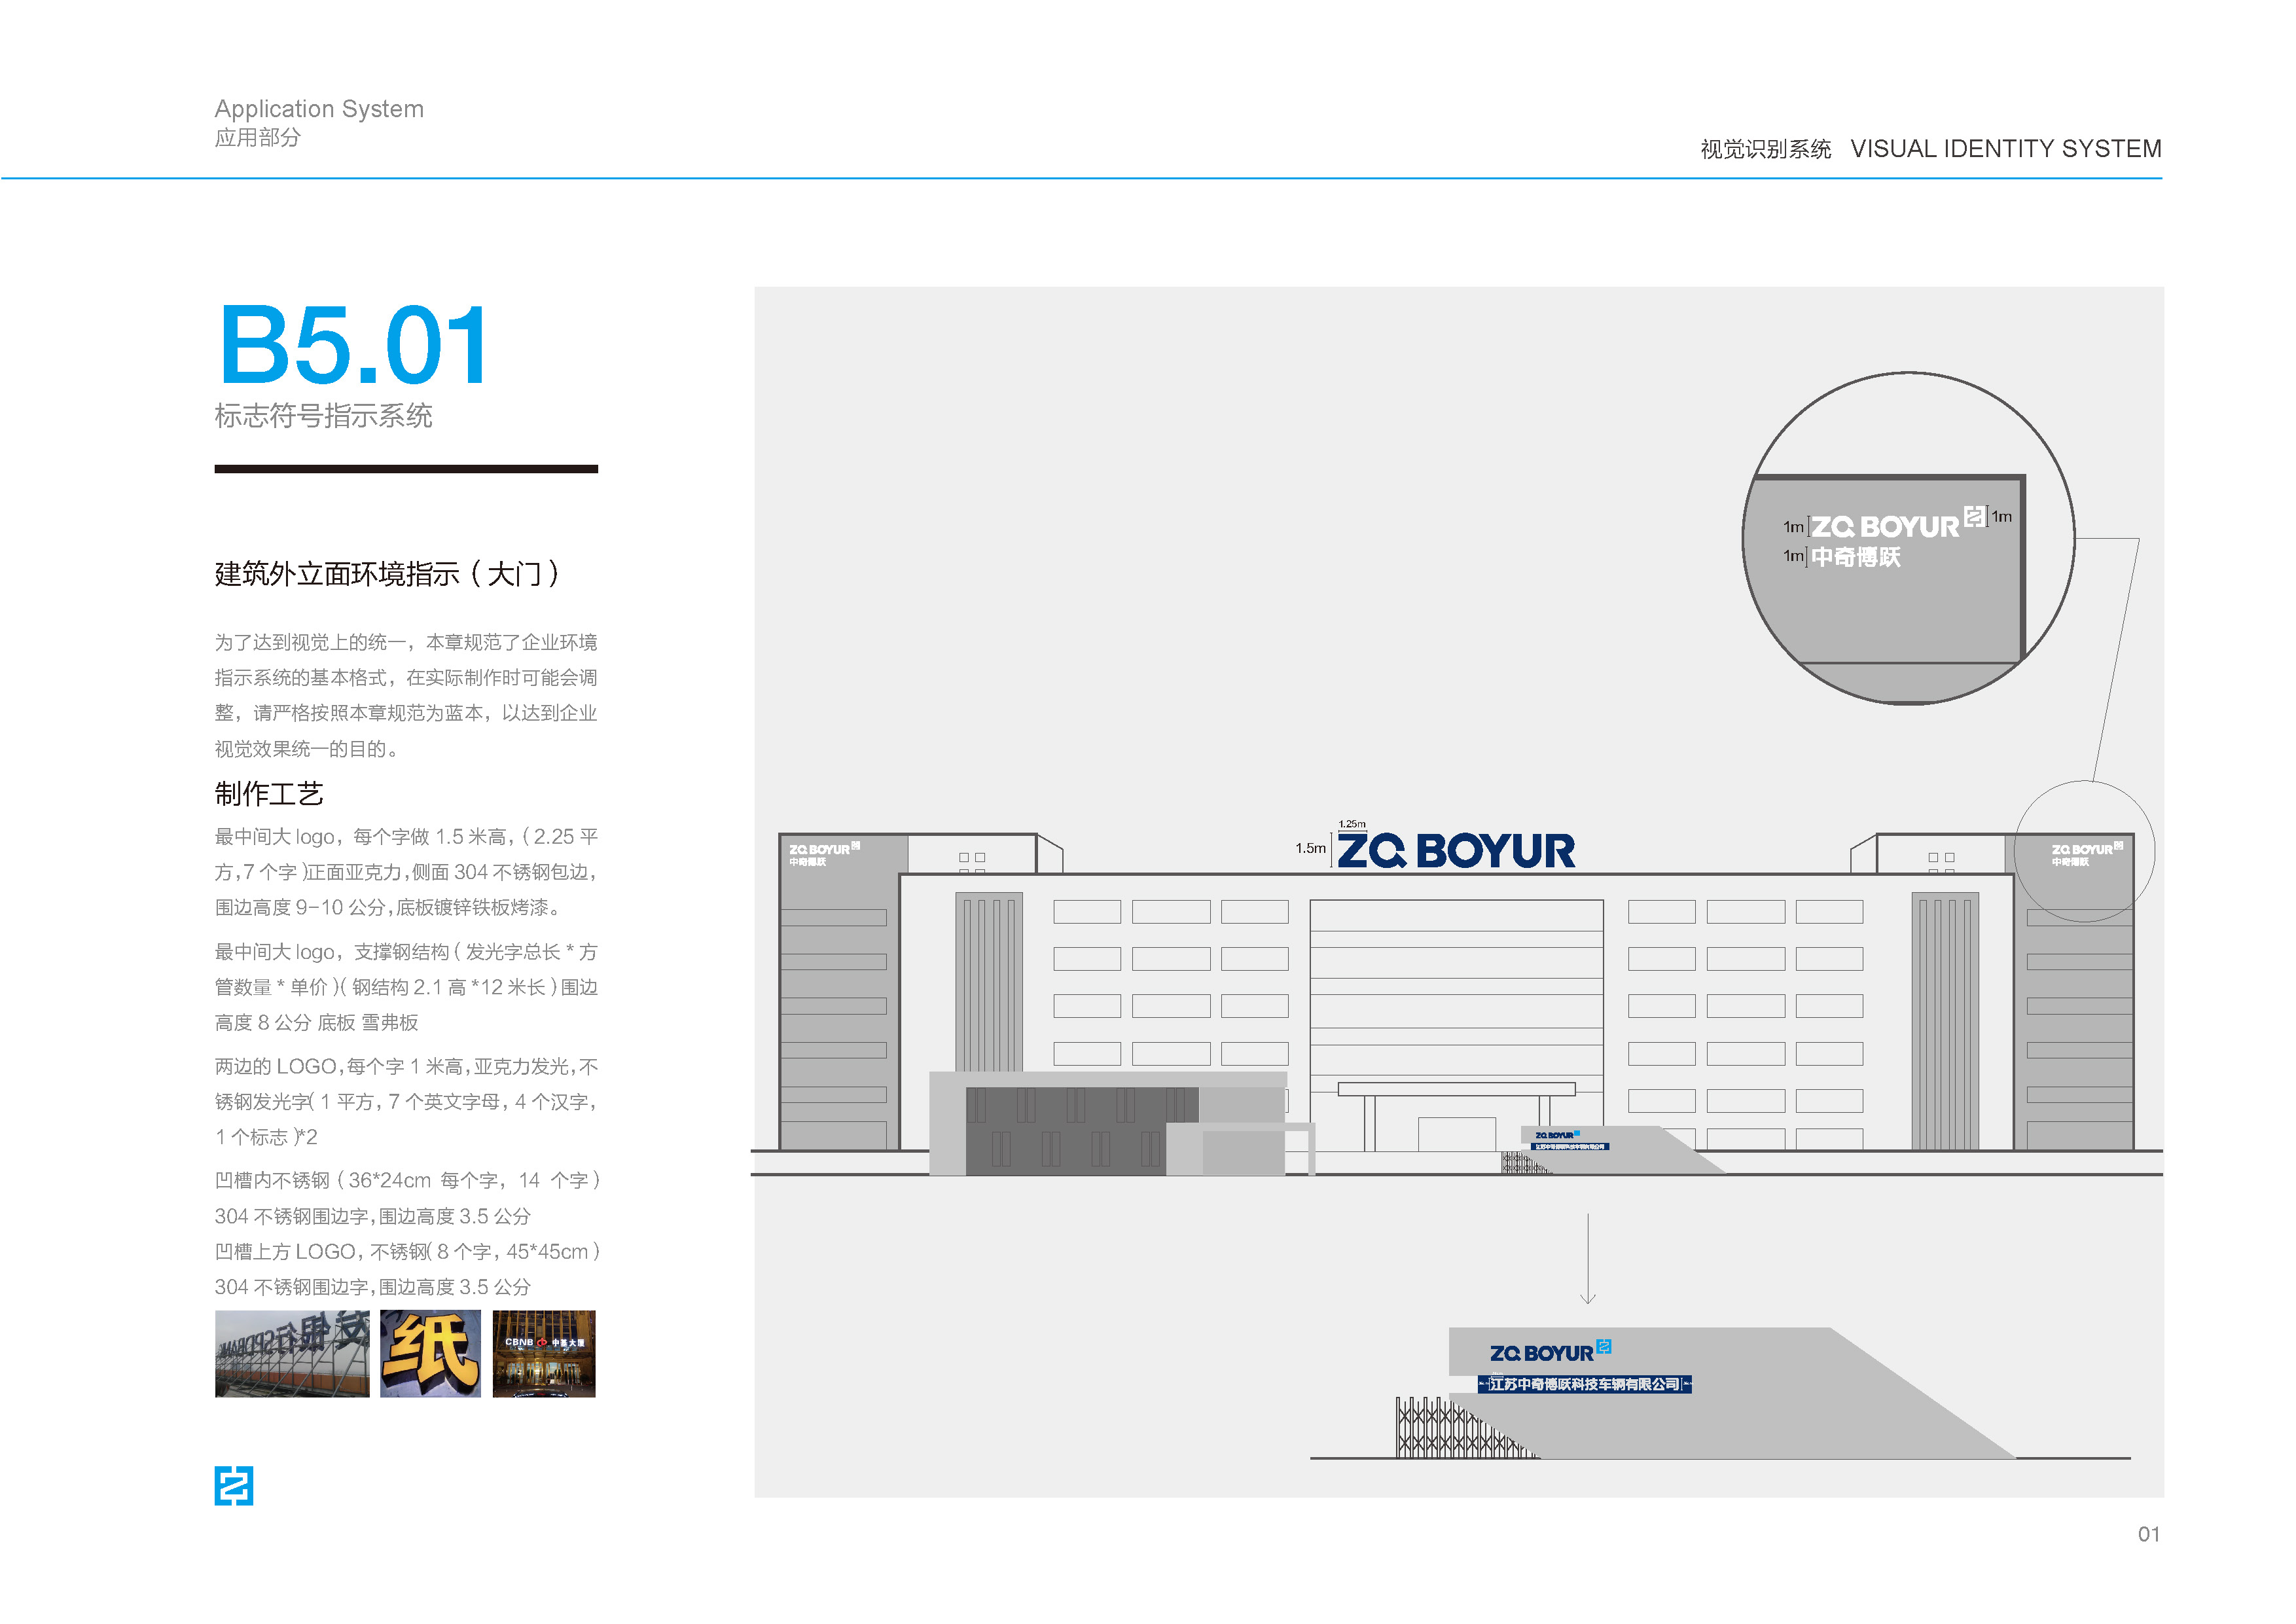2296x1624 pixels.
Task: Open the yellow 纸 character photo thumbnail
Action: (x=430, y=1354)
